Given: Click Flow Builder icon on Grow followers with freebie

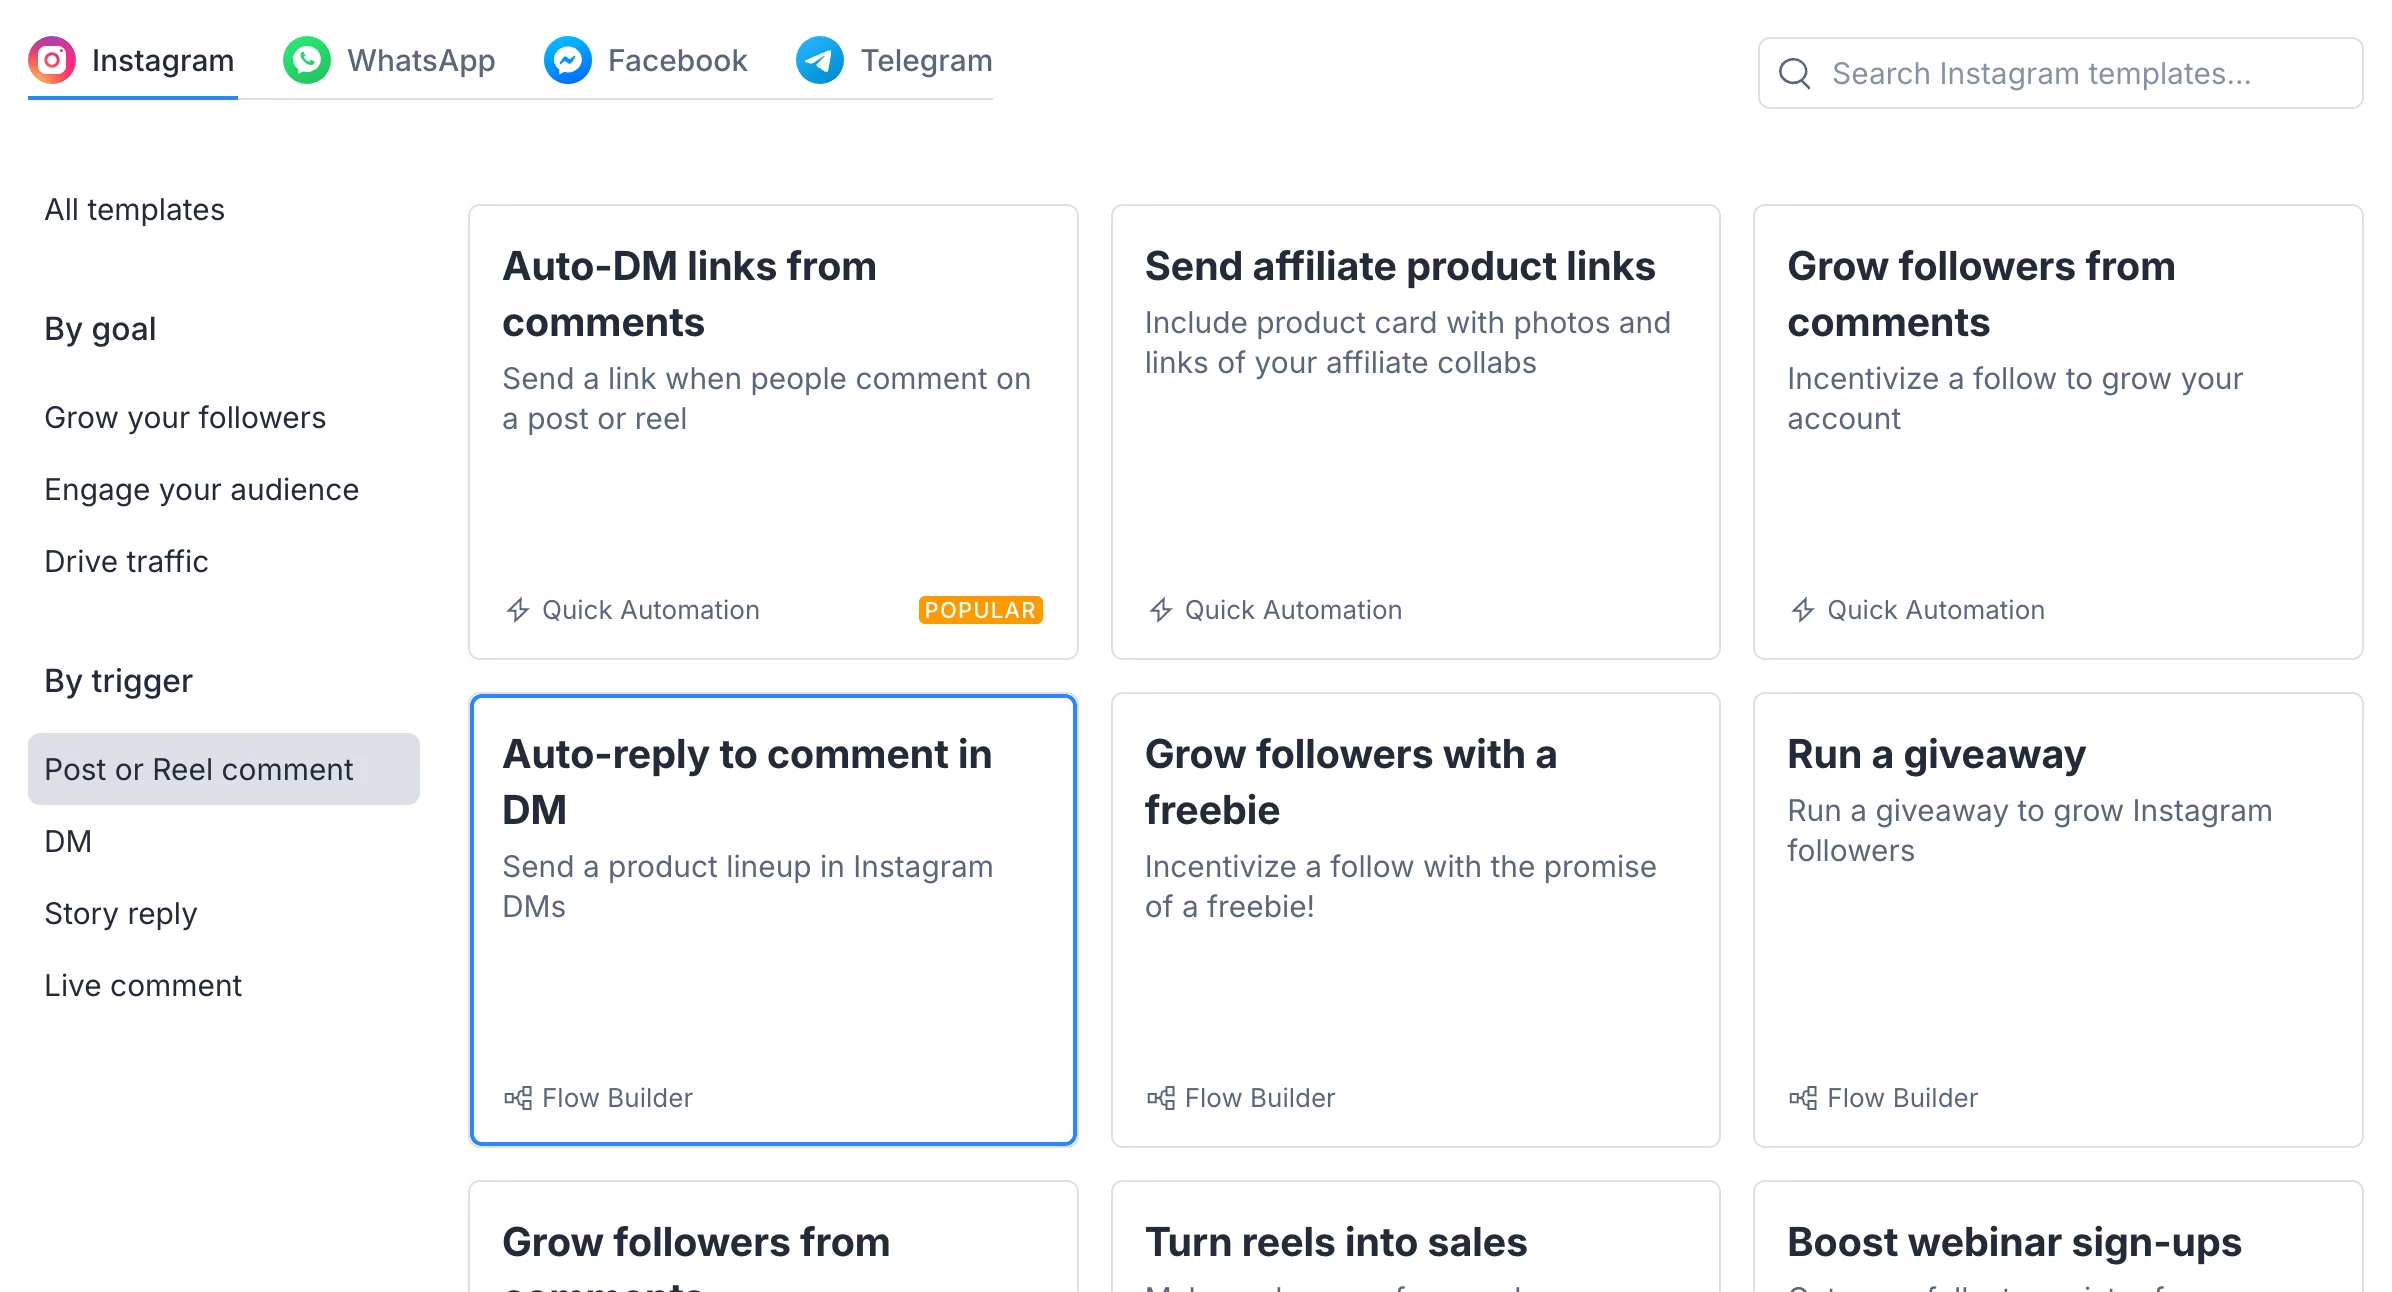Looking at the screenshot, I should tap(1160, 1098).
